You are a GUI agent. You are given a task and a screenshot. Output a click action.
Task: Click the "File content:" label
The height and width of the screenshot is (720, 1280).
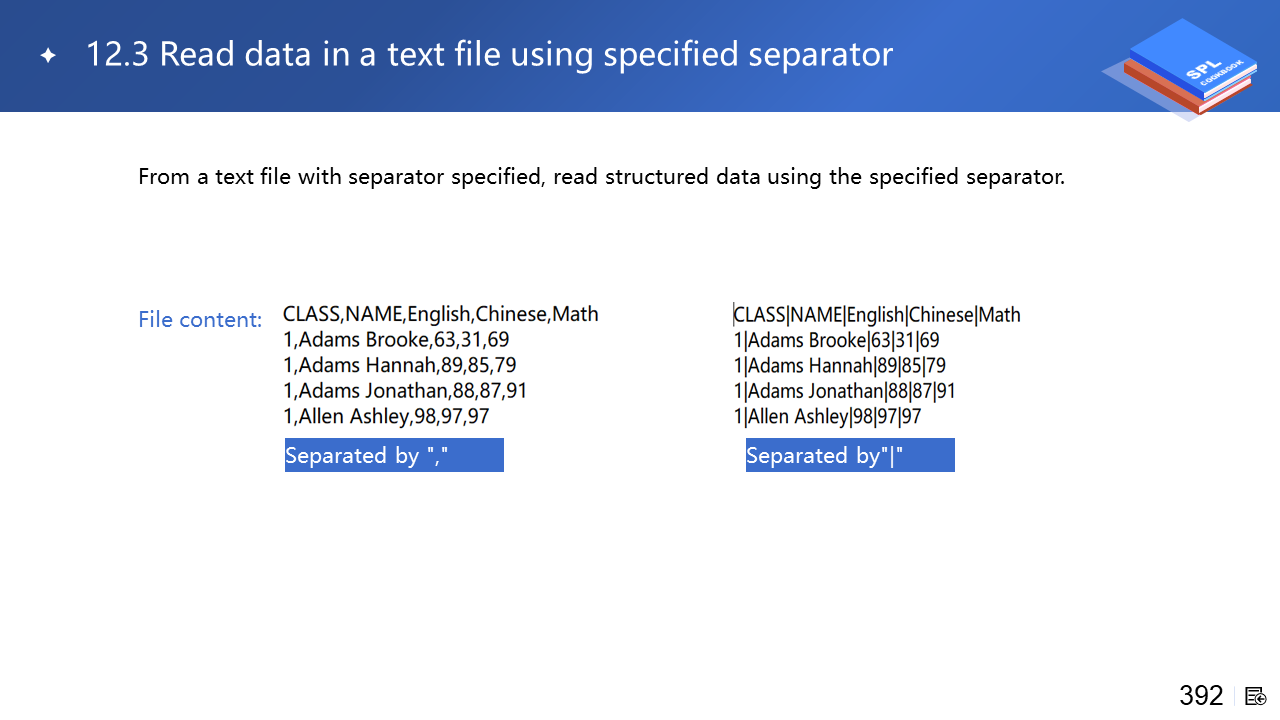pos(200,320)
